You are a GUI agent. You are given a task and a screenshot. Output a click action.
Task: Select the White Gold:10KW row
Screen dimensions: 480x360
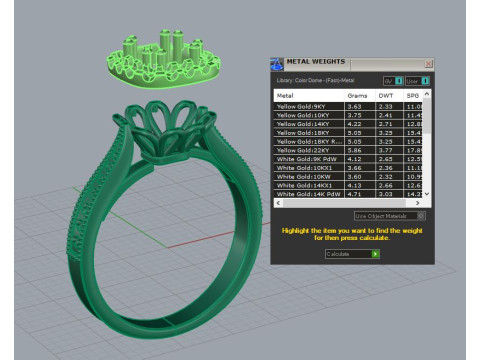tap(348, 177)
